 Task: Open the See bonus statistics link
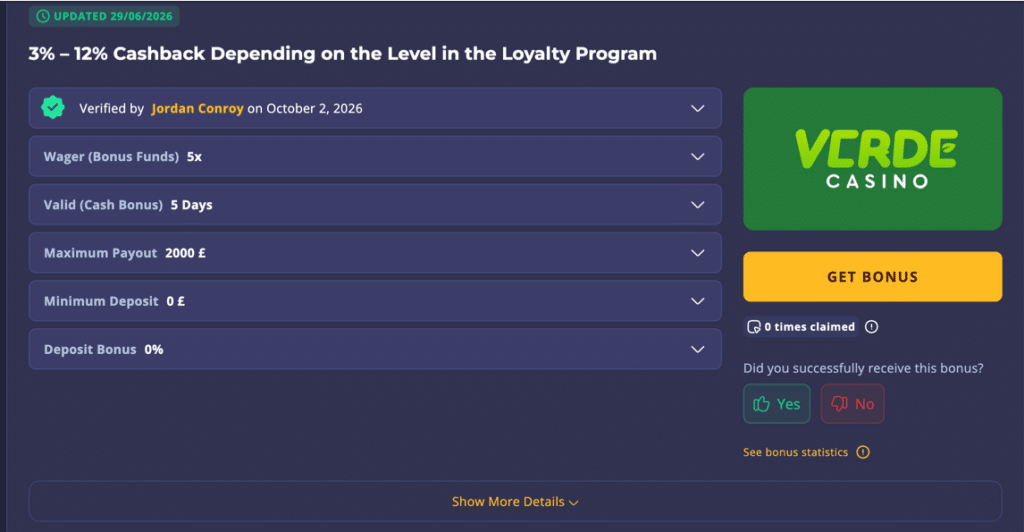coord(795,452)
